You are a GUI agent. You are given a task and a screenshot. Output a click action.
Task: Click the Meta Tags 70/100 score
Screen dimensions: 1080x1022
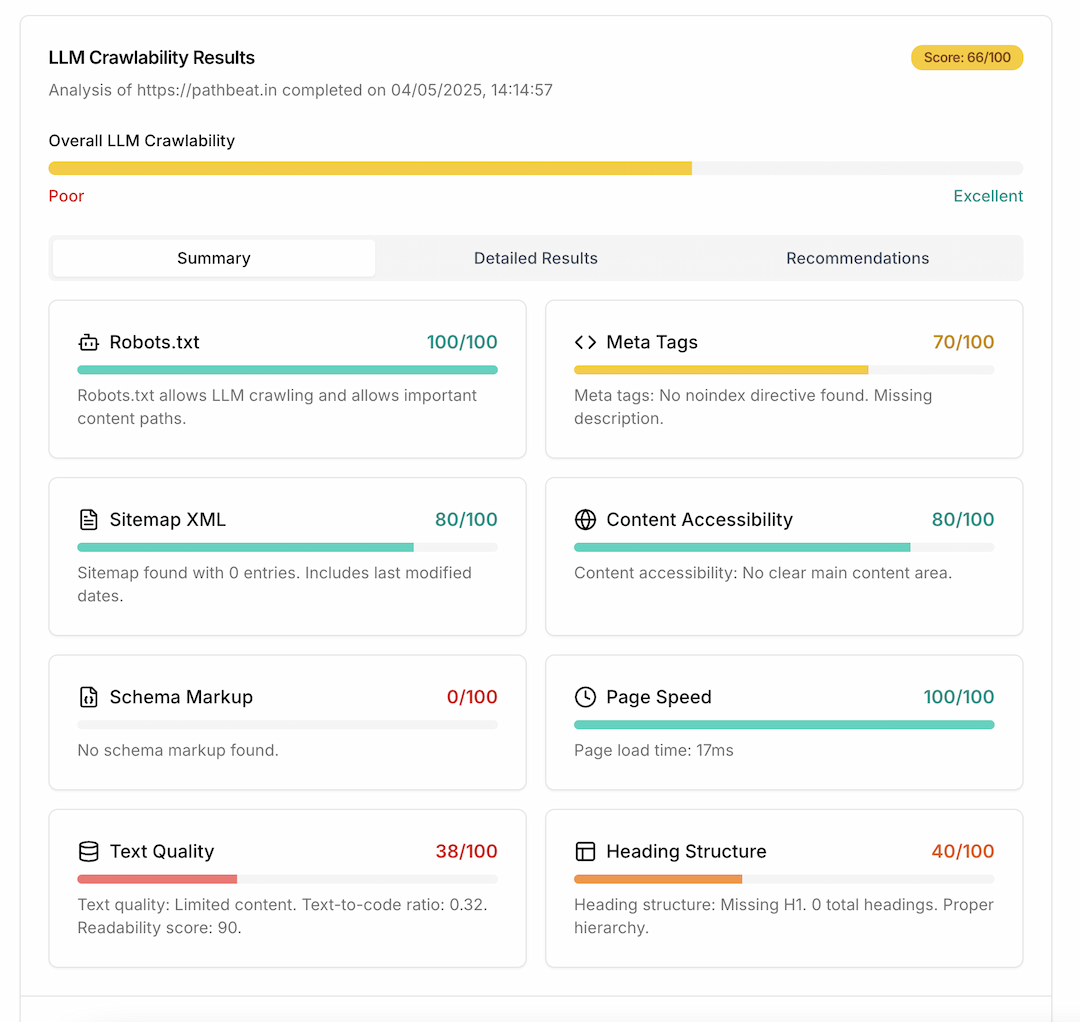[x=963, y=342]
